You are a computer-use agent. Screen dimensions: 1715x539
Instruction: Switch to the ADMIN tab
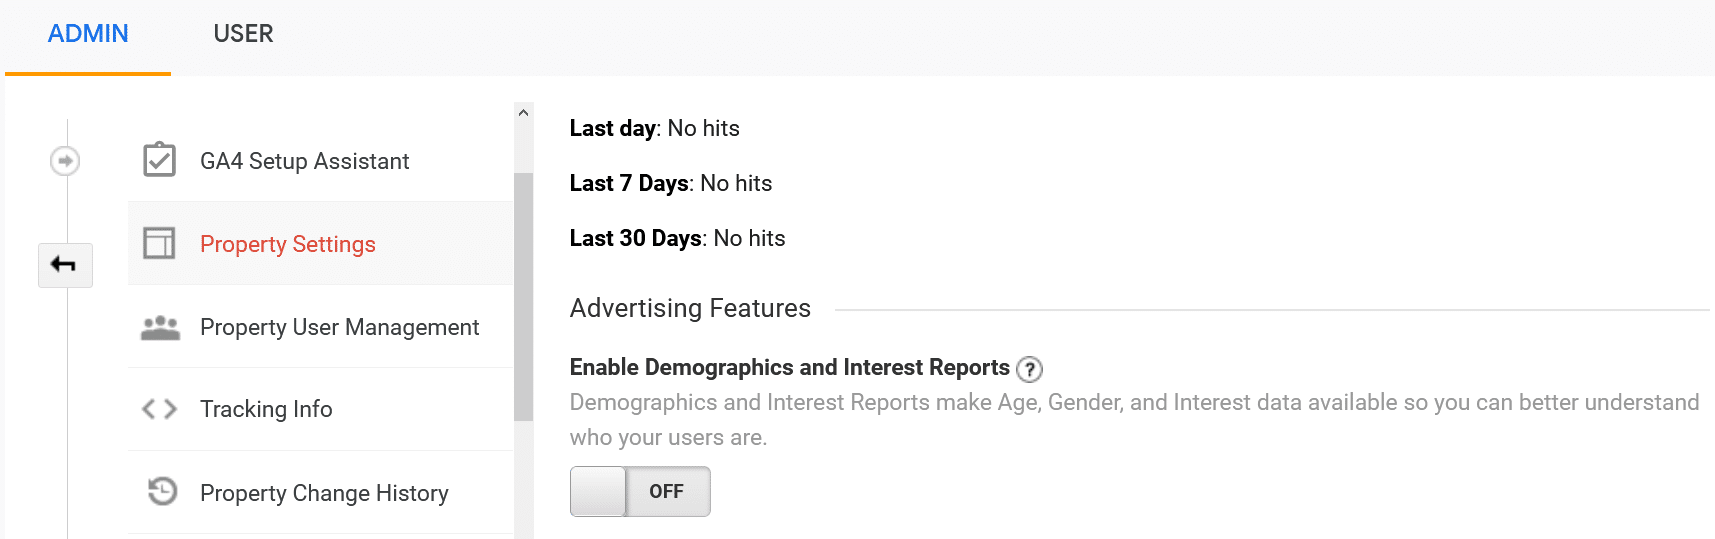[88, 36]
